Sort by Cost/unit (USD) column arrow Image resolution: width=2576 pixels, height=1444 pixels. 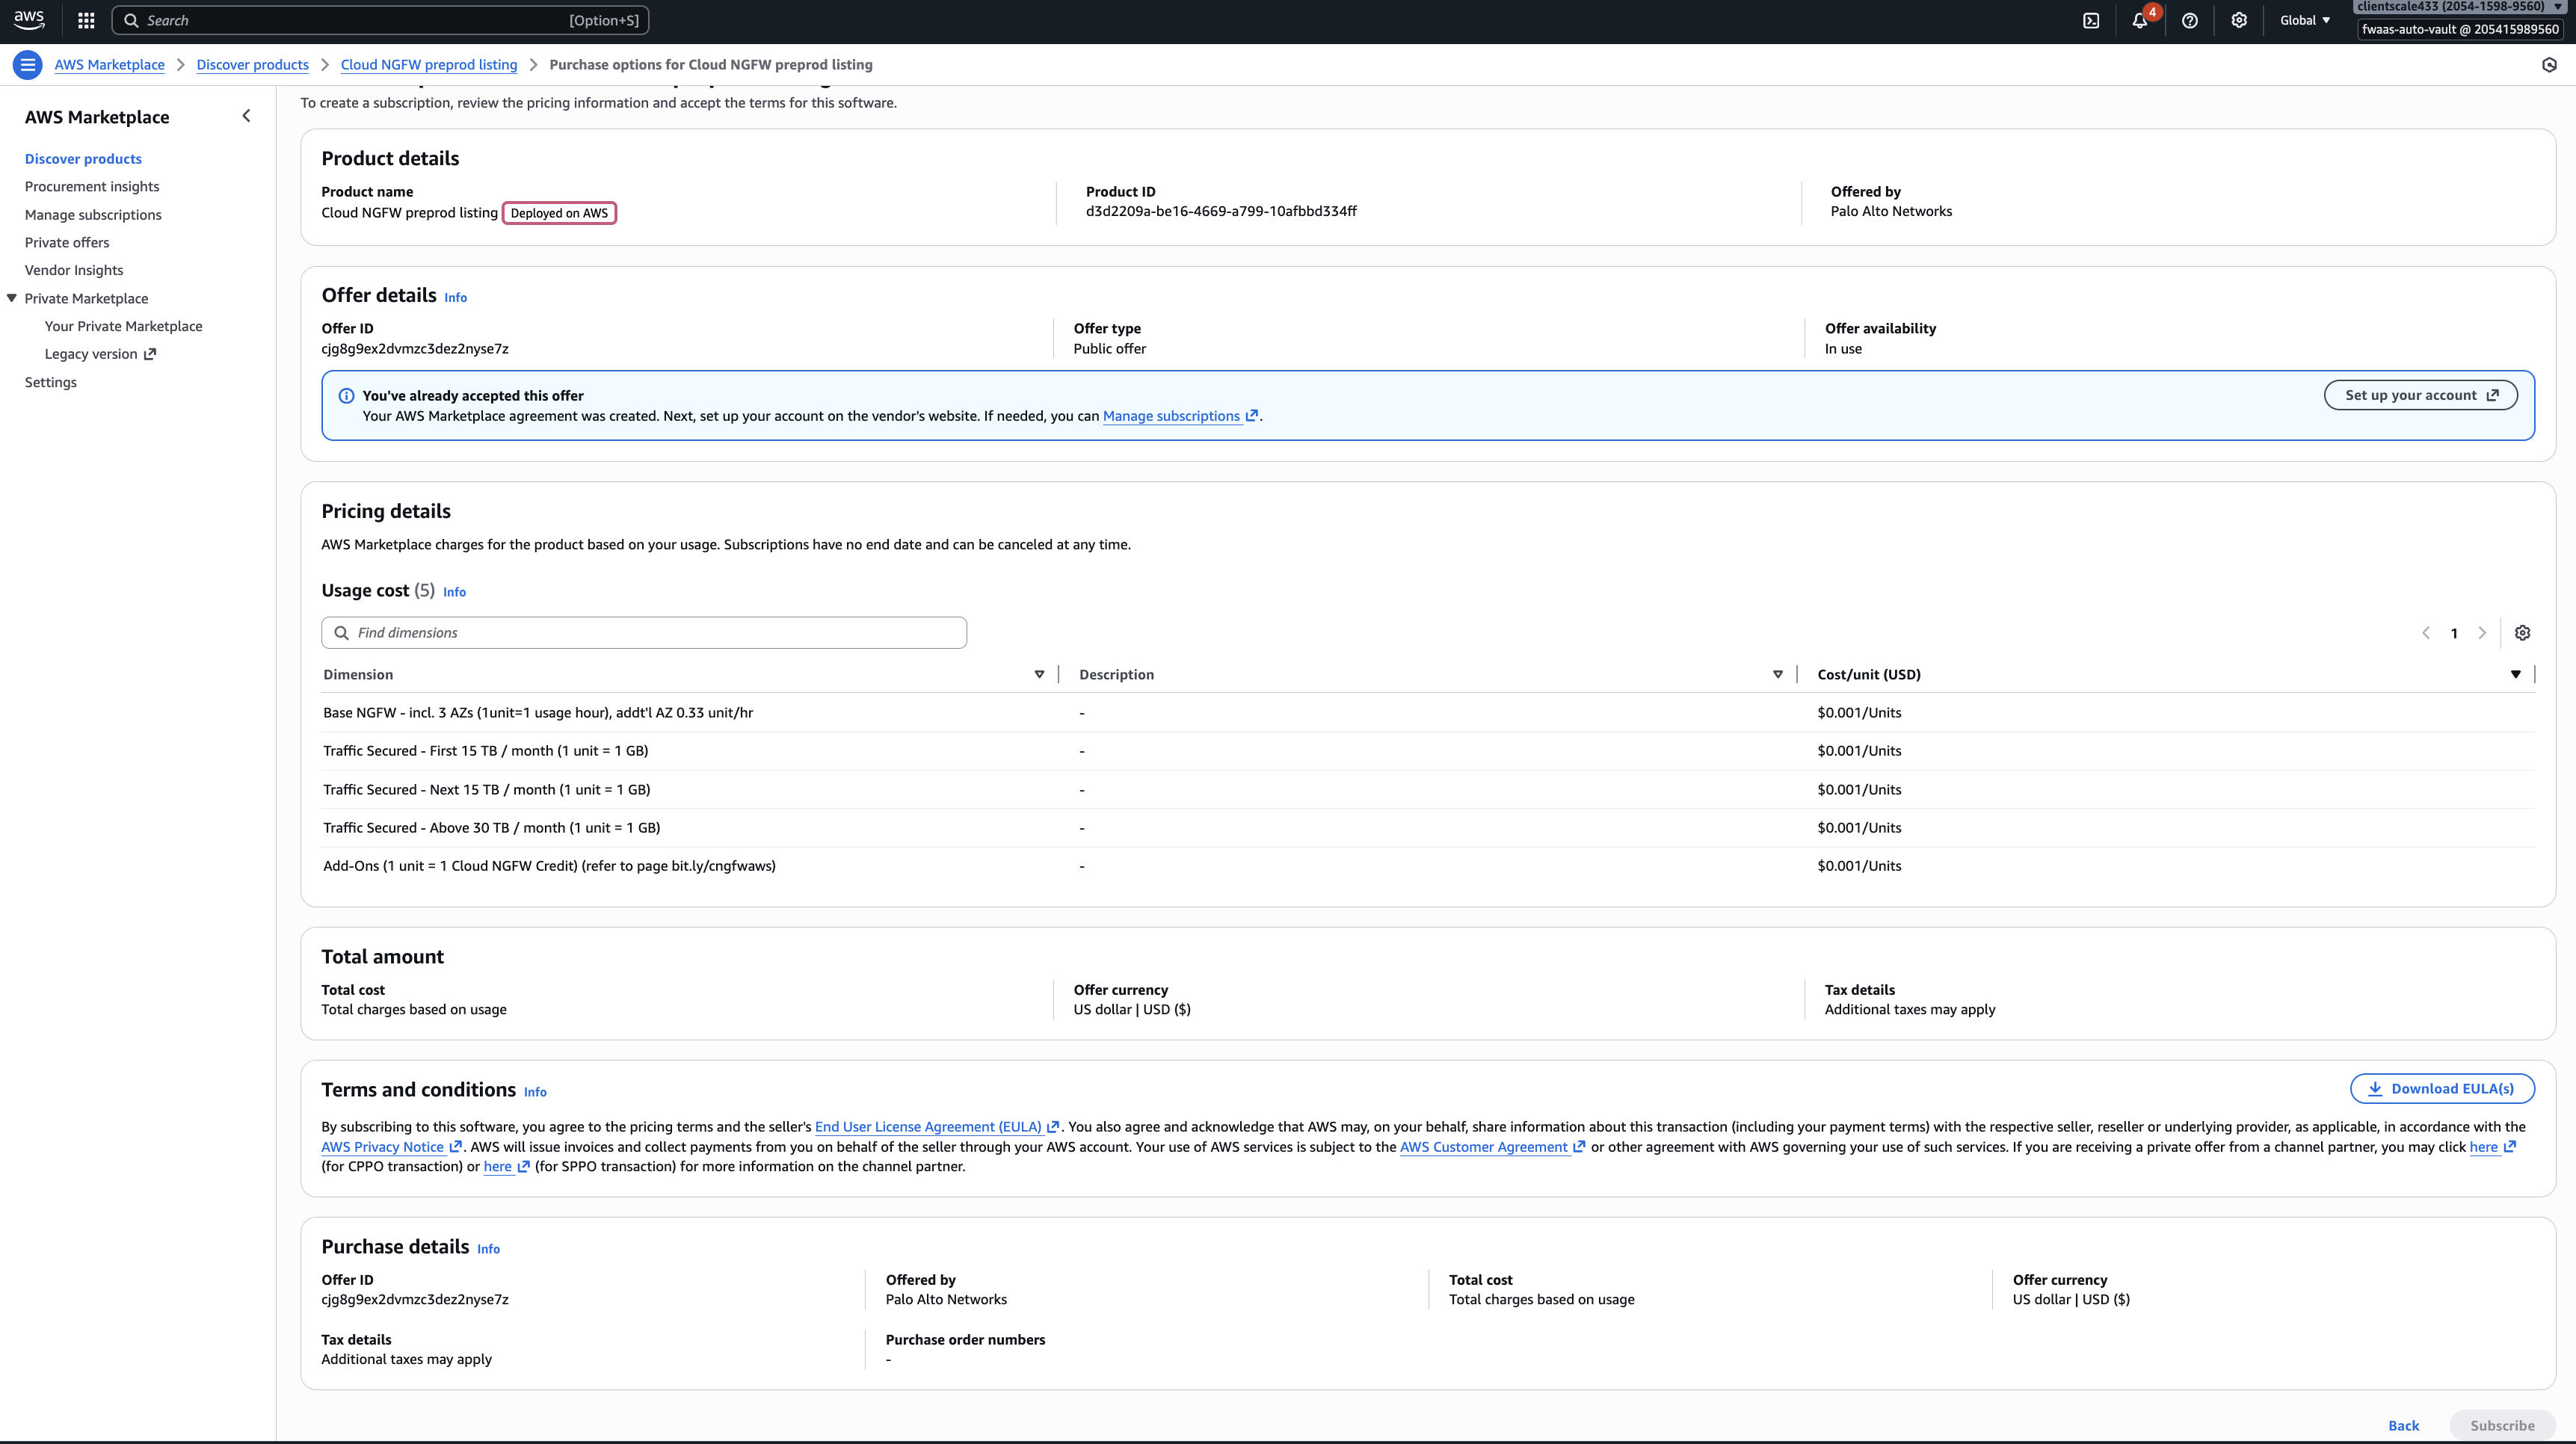click(x=2515, y=675)
